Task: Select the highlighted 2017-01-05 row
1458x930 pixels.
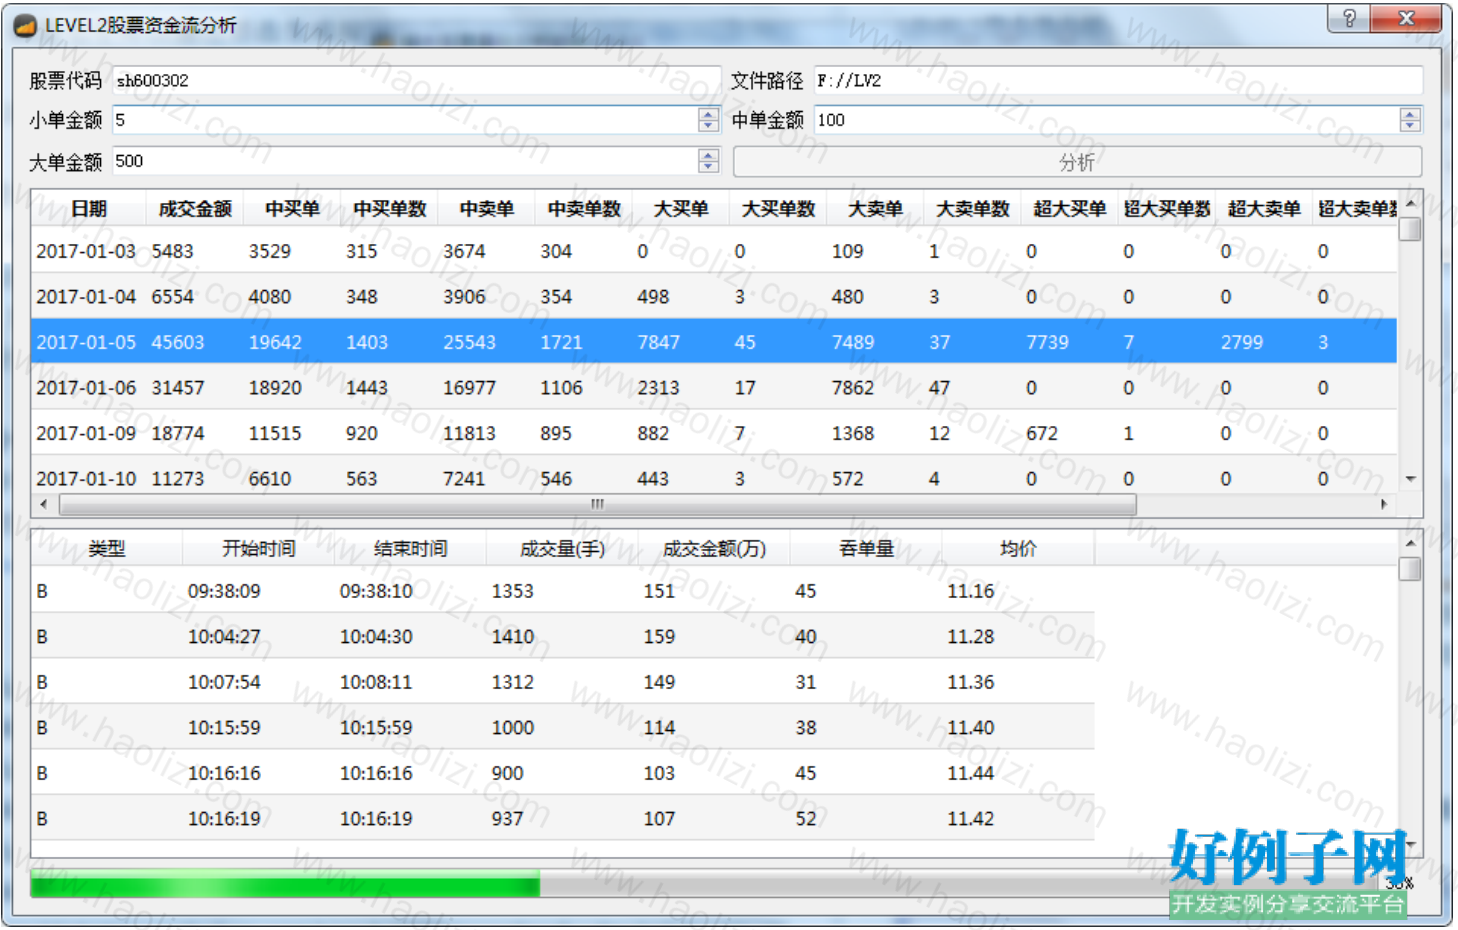Action: tap(714, 342)
